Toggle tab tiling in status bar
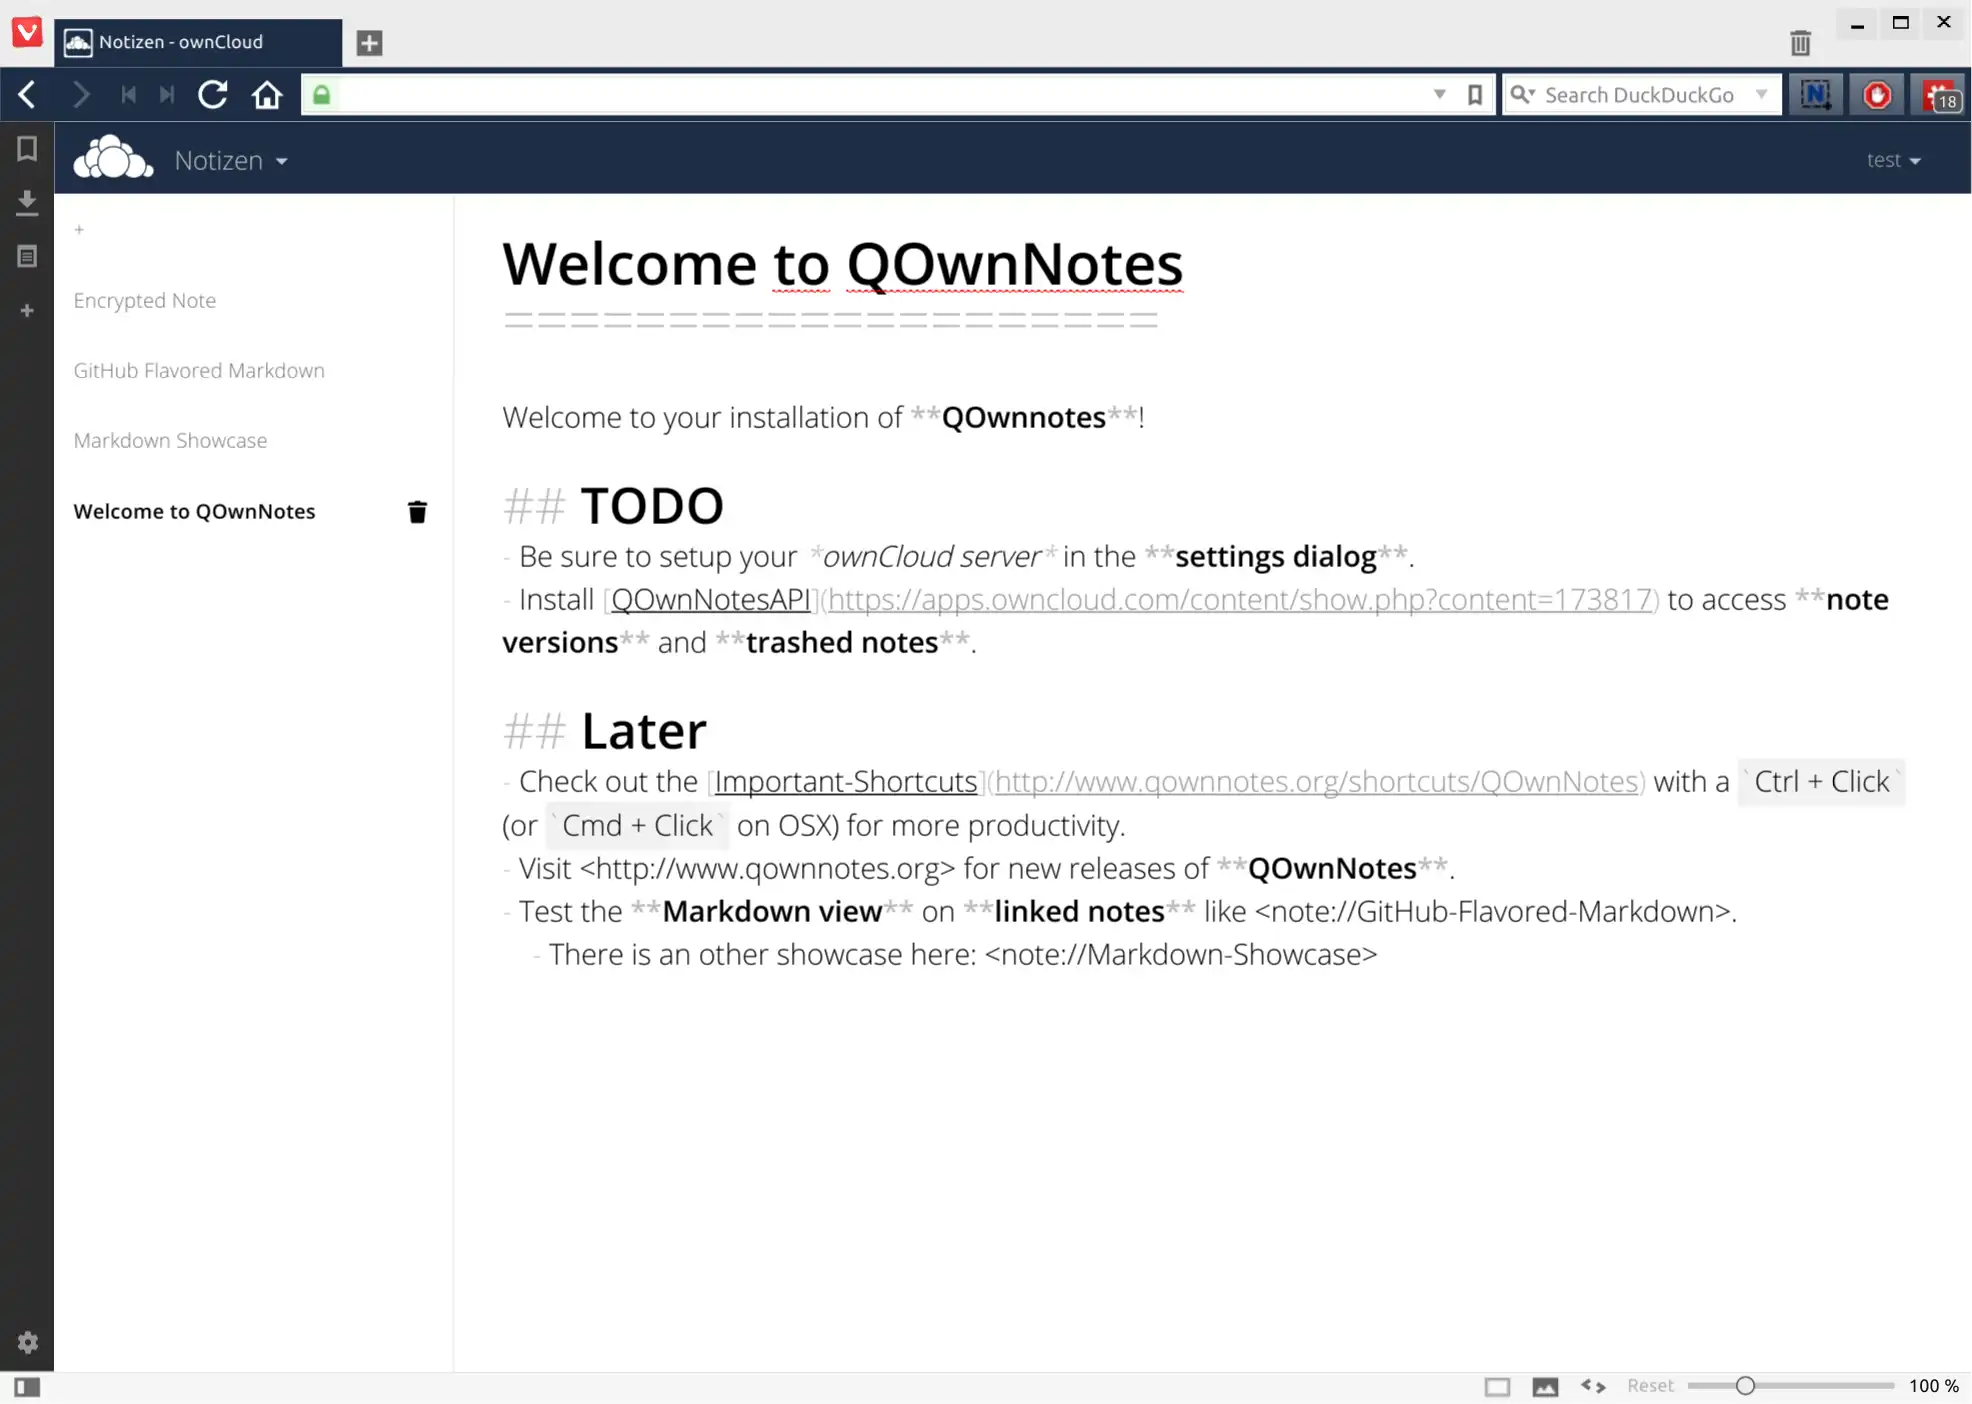The width and height of the screenshot is (1972, 1404). [x=1497, y=1387]
